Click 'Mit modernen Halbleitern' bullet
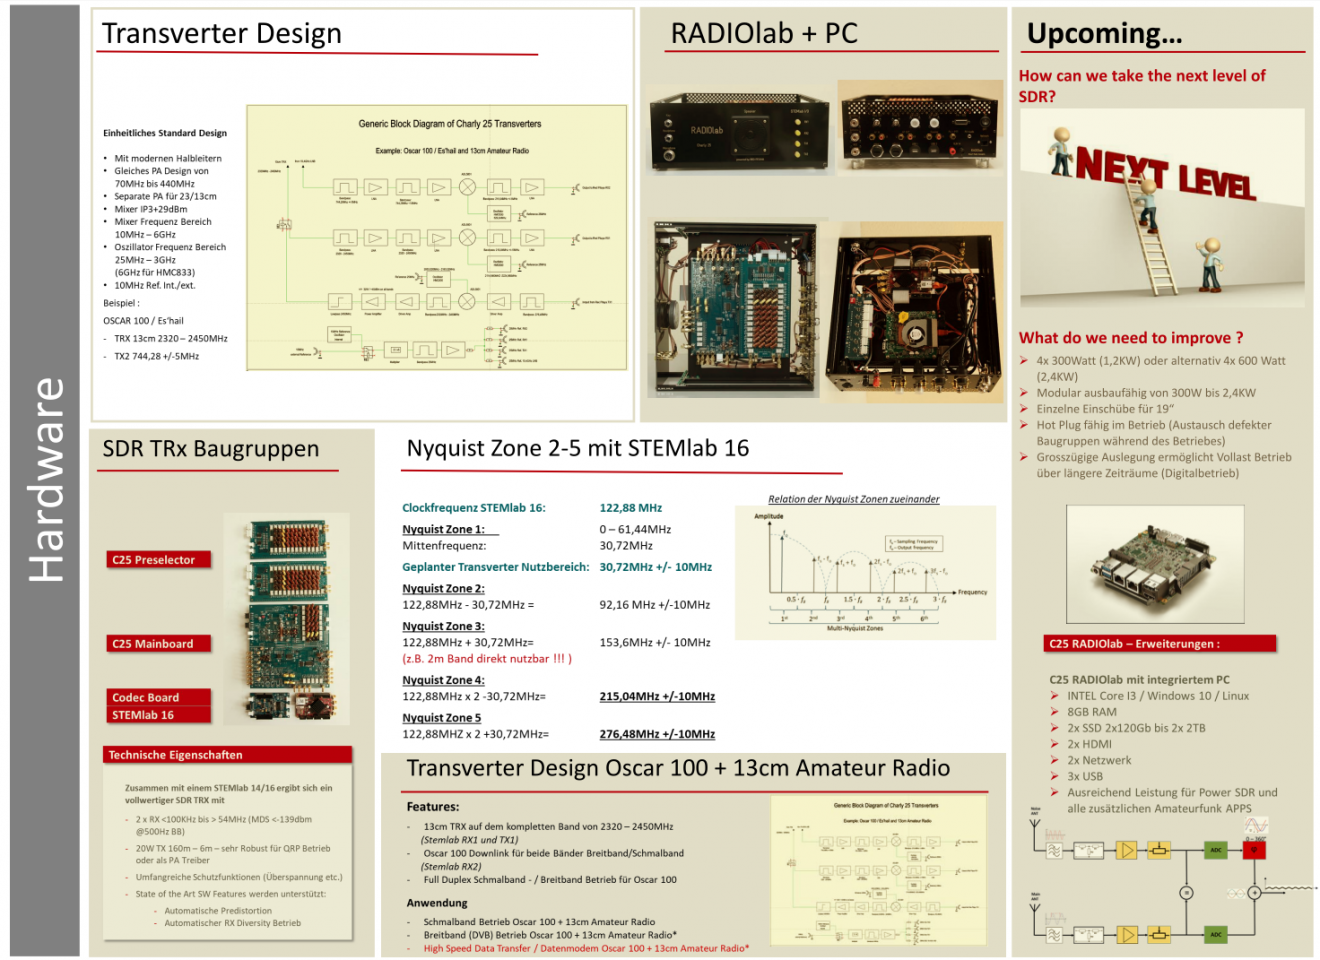This screenshot has height=960, width=1320. (168, 158)
